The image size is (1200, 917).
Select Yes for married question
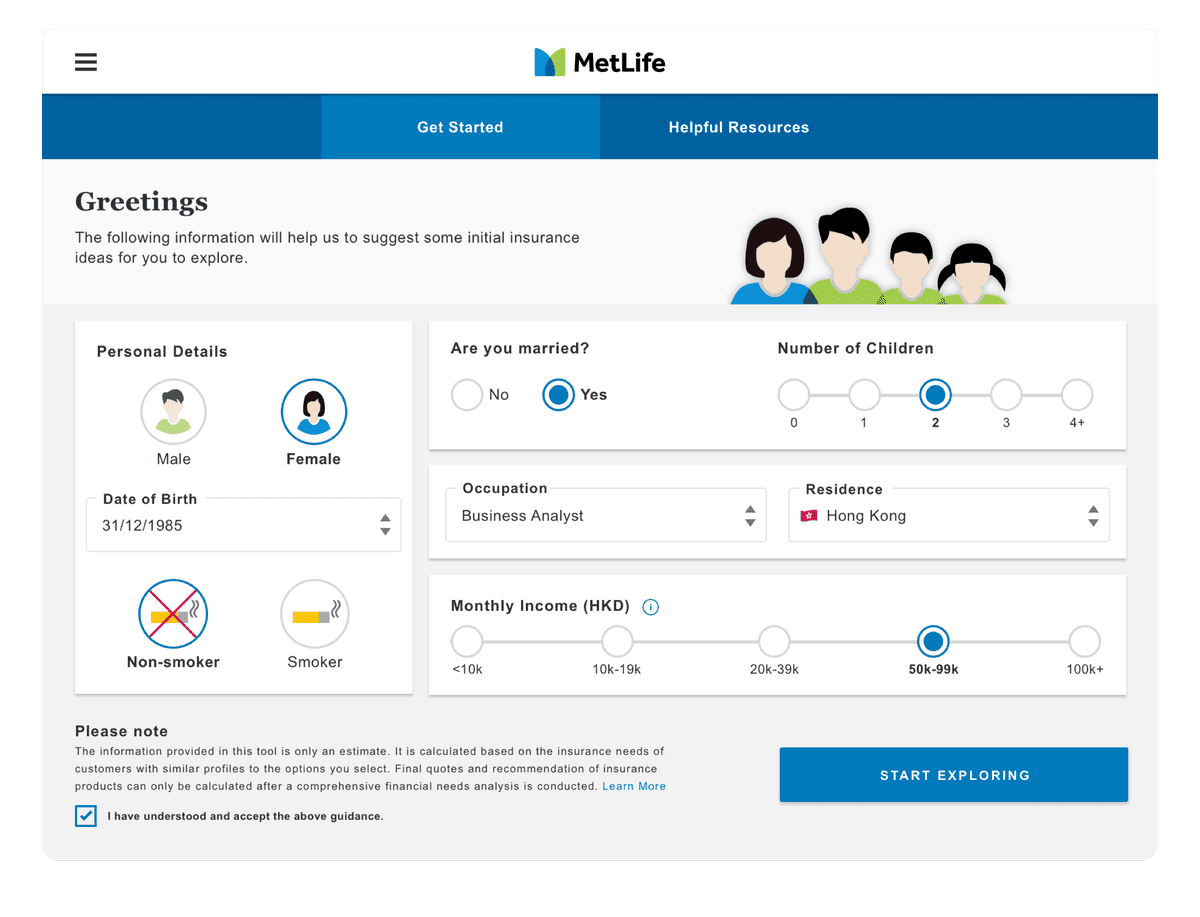[559, 395]
